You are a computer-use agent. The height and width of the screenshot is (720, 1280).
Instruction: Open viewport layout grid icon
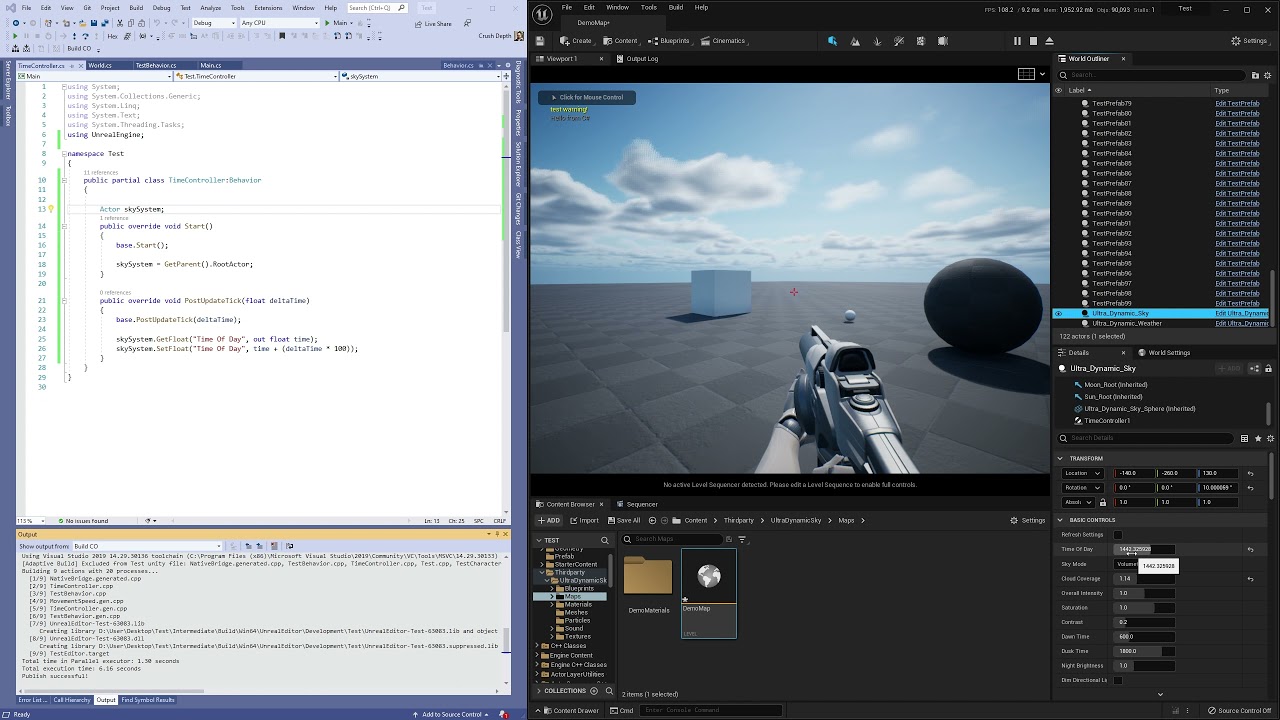click(1026, 74)
